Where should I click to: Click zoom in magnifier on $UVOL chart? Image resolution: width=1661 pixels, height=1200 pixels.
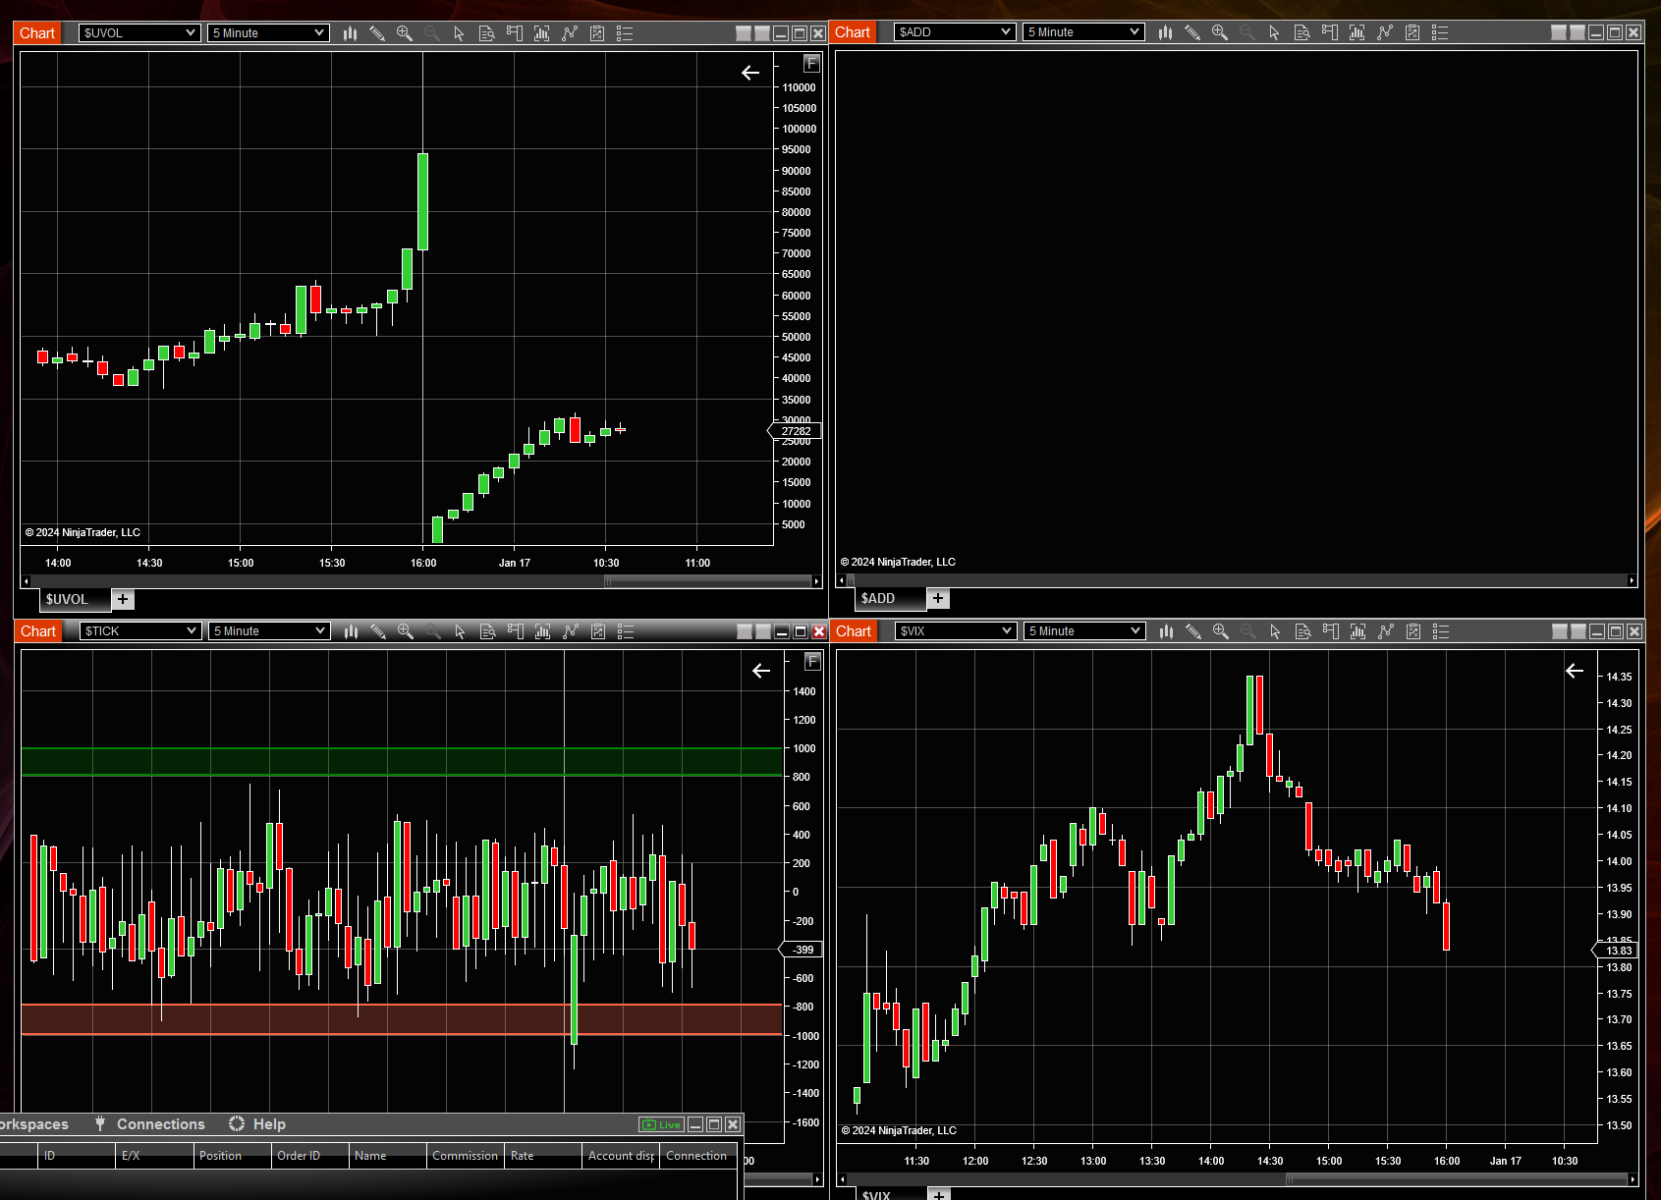coord(404,33)
